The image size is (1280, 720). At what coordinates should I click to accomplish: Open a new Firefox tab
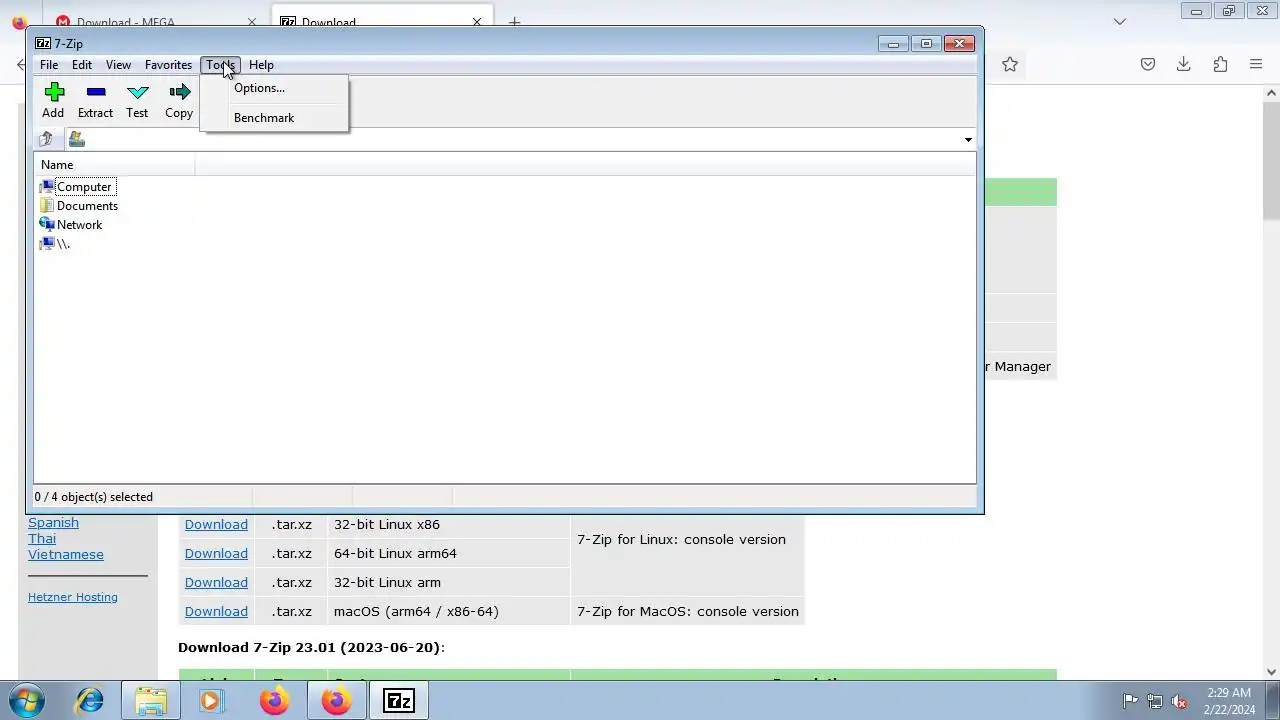[514, 22]
